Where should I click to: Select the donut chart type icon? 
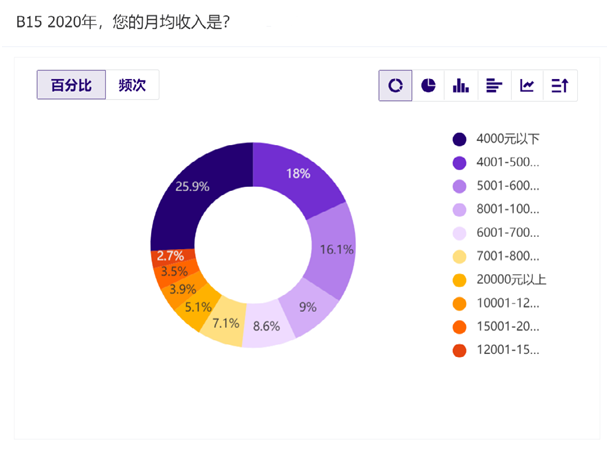click(395, 86)
